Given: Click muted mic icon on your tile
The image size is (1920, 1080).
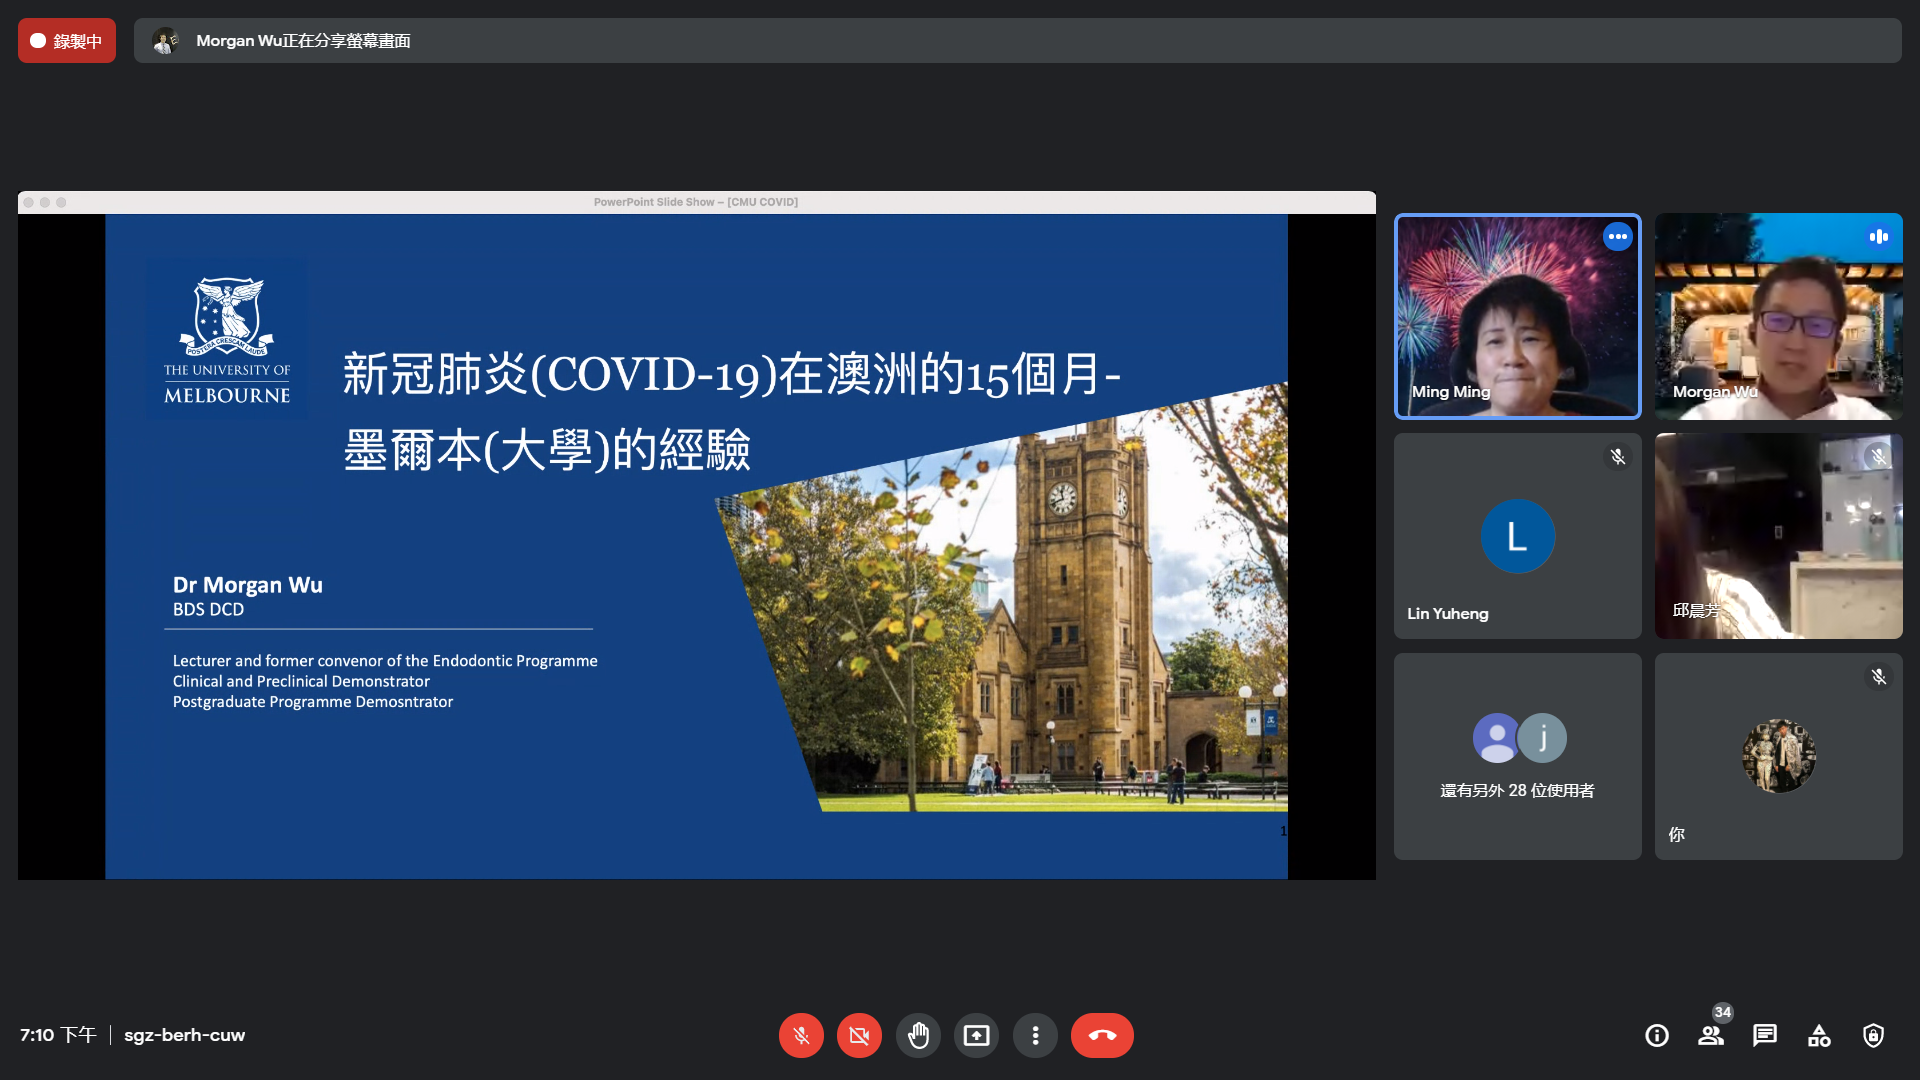Looking at the screenshot, I should [1879, 677].
